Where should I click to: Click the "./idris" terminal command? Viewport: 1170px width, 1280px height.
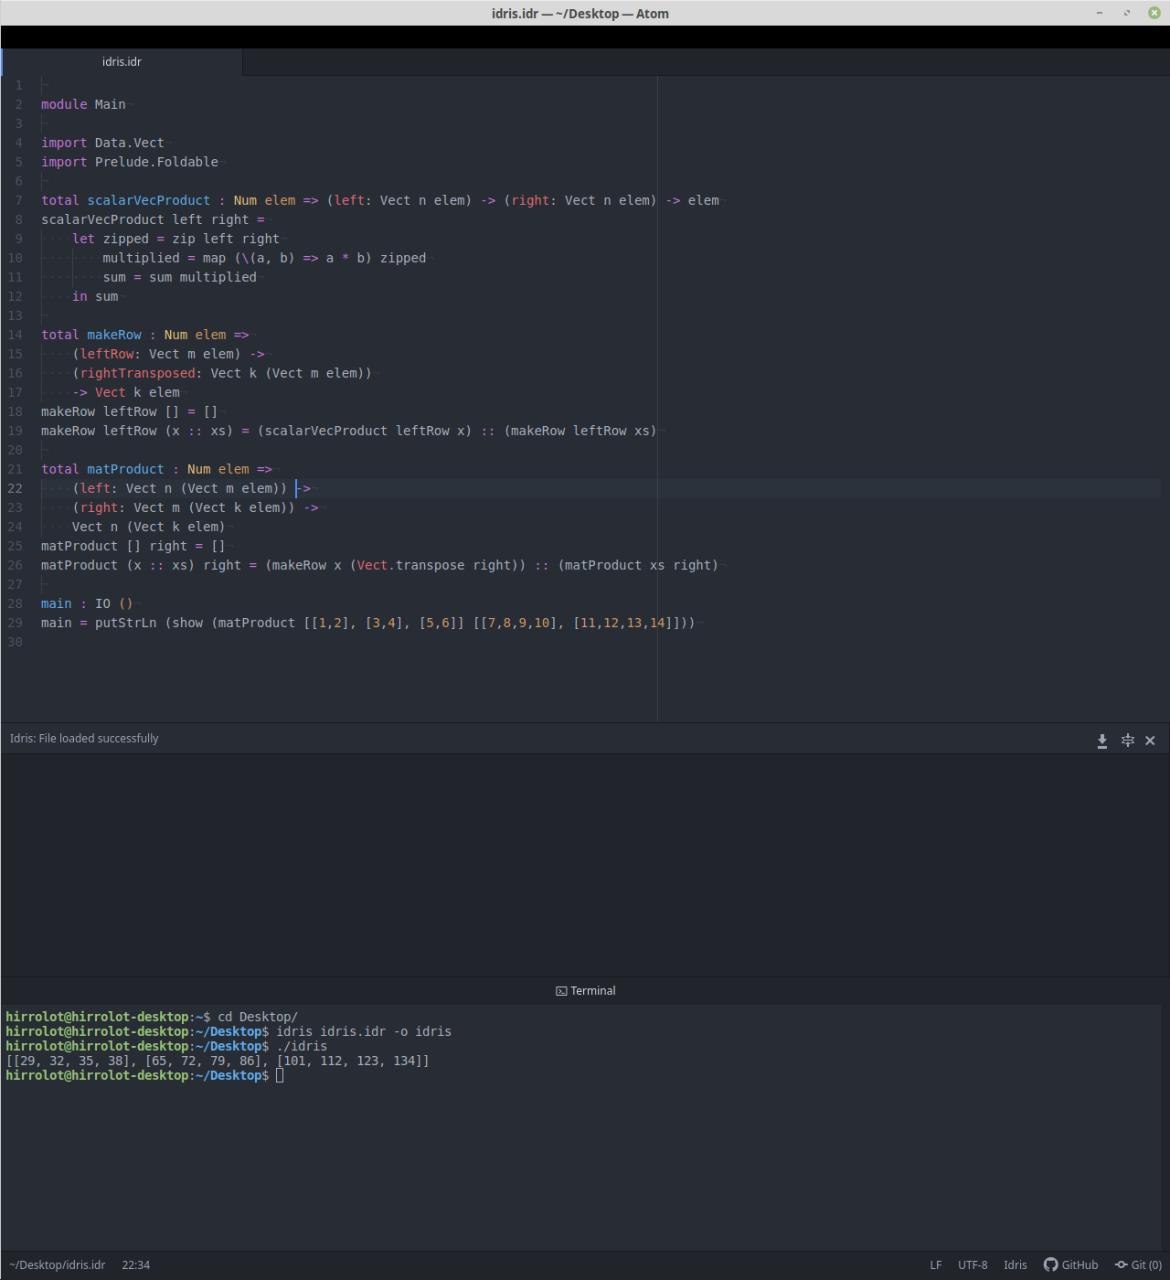pos(301,1046)
